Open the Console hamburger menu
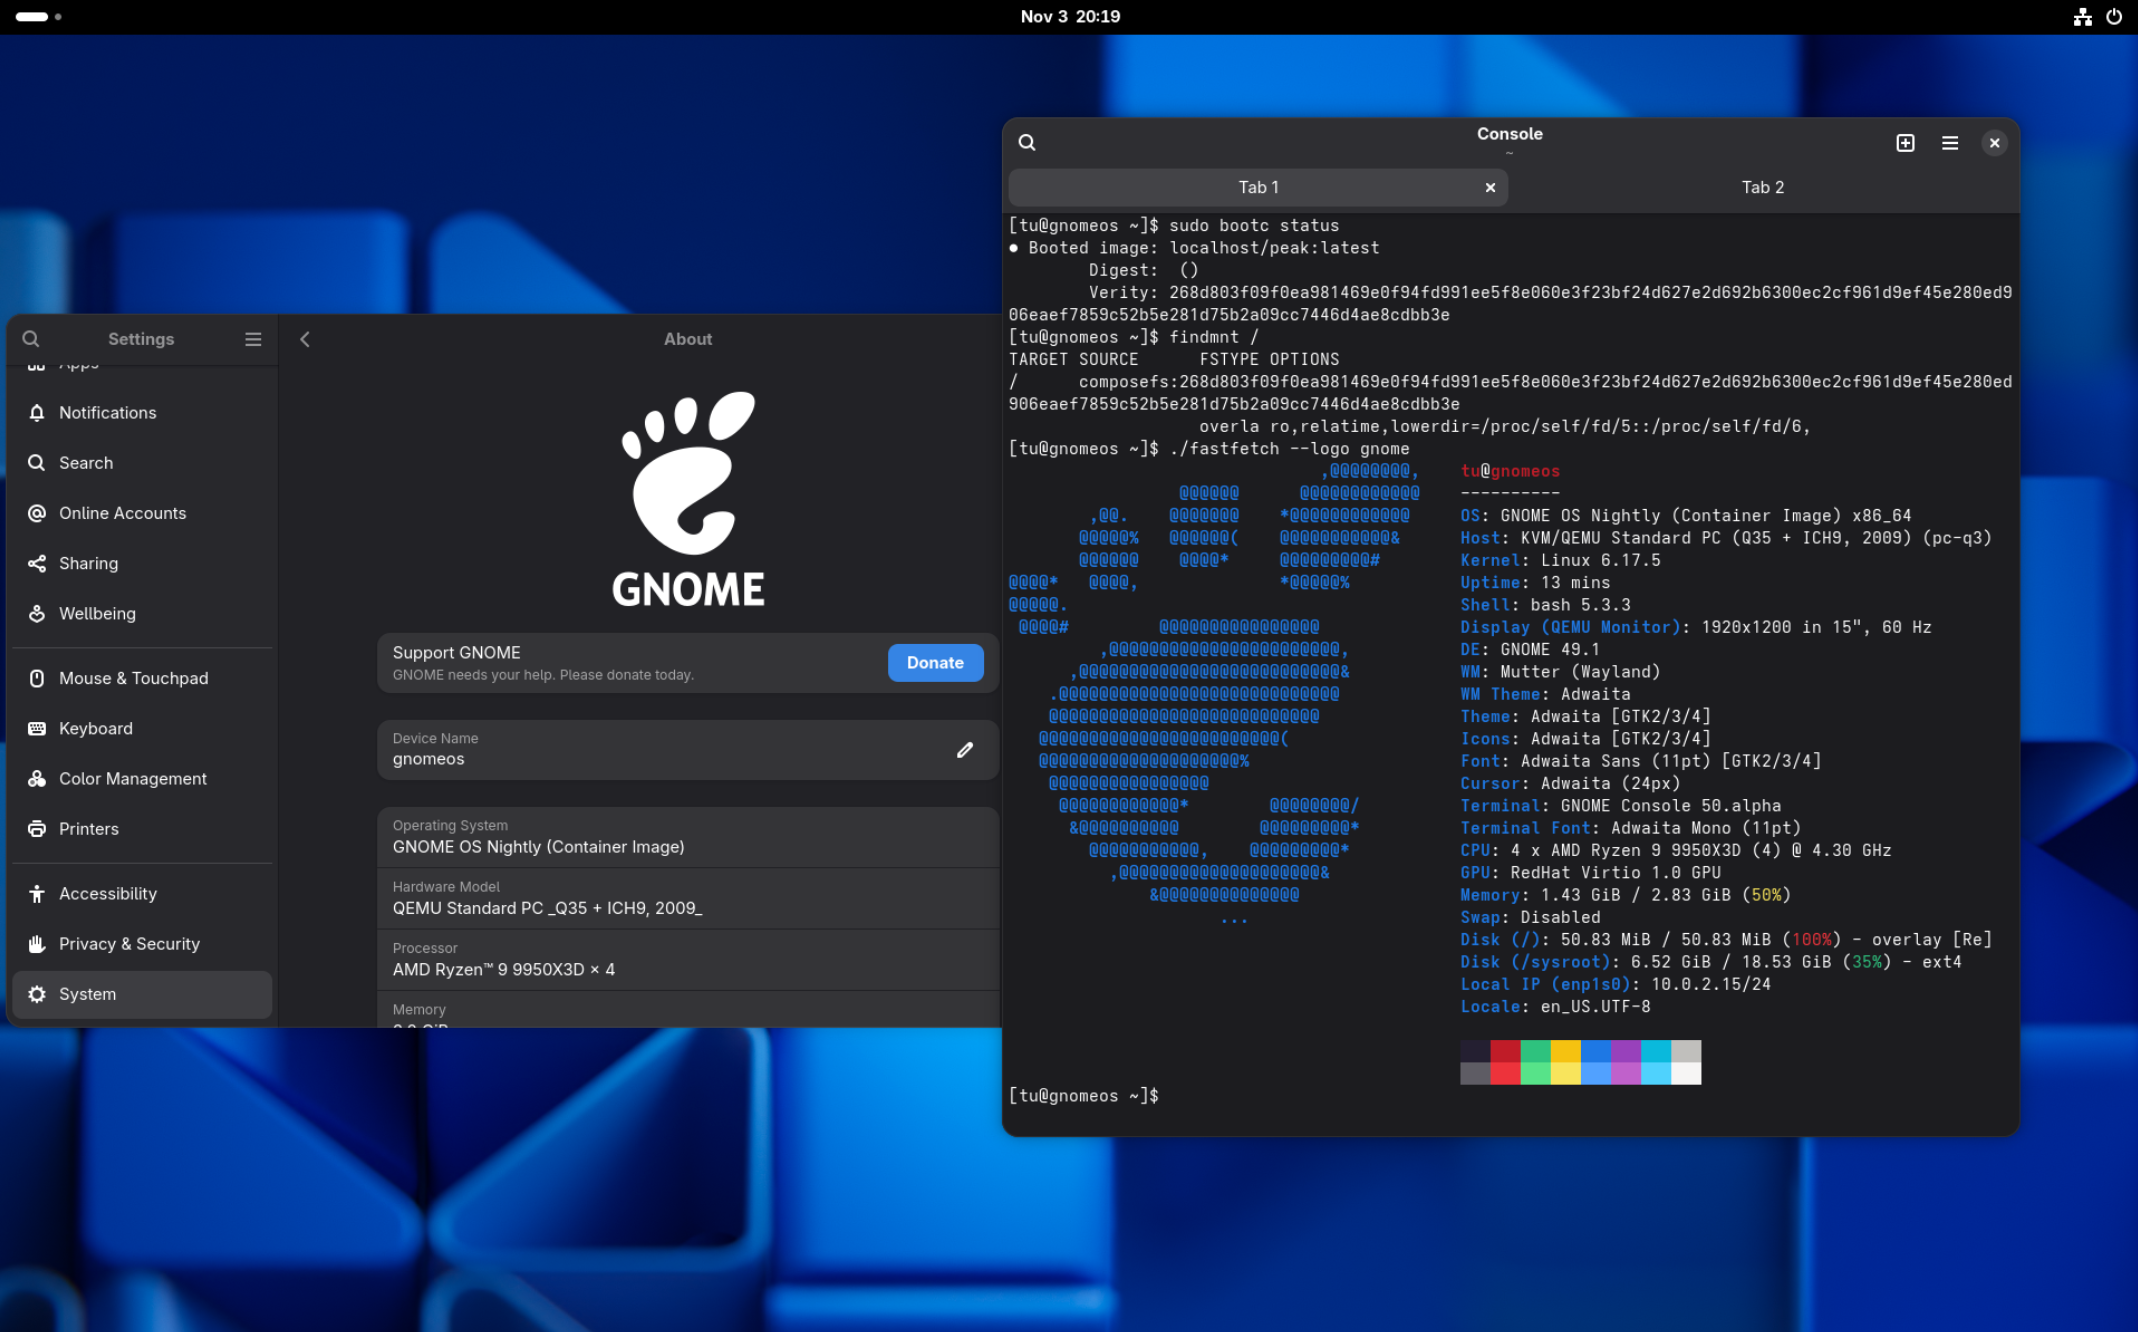 pyautogui.click(x=1949, y=143)
